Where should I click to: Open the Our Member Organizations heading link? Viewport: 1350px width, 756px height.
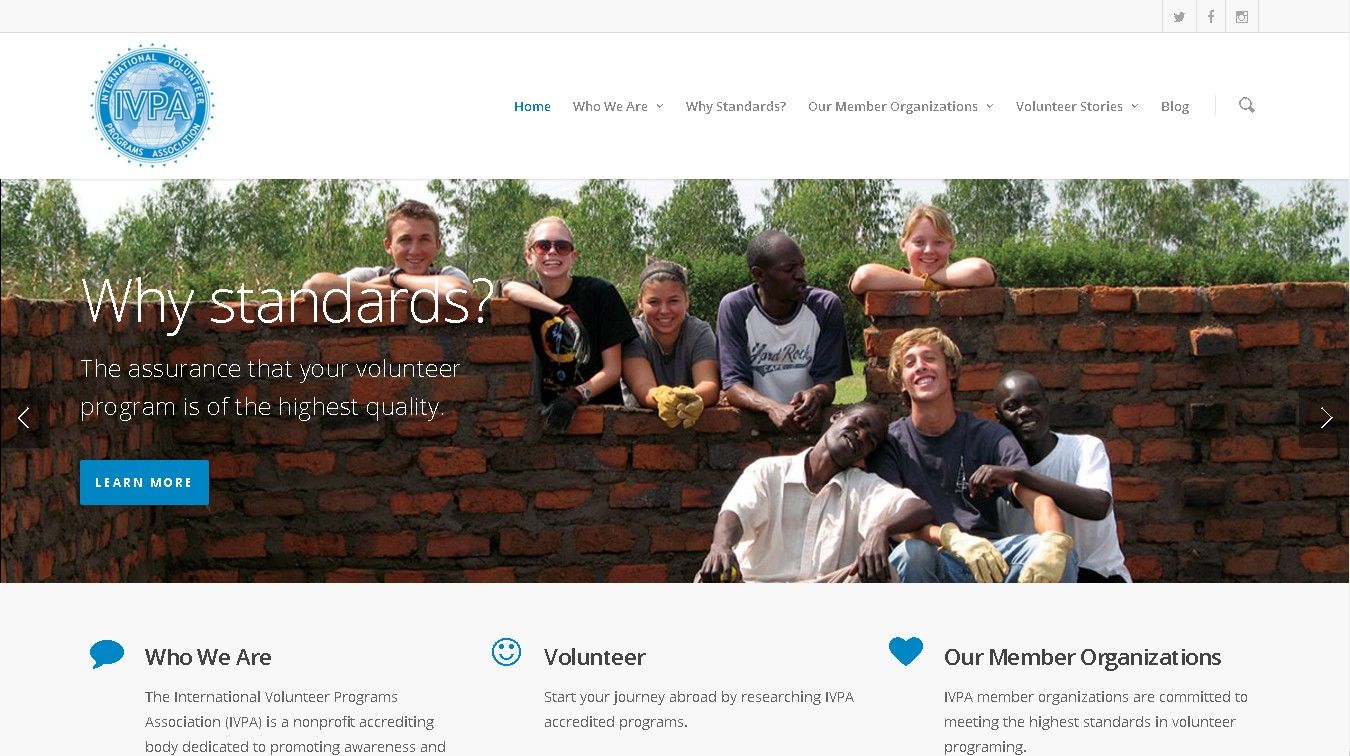coord(1082,657)
